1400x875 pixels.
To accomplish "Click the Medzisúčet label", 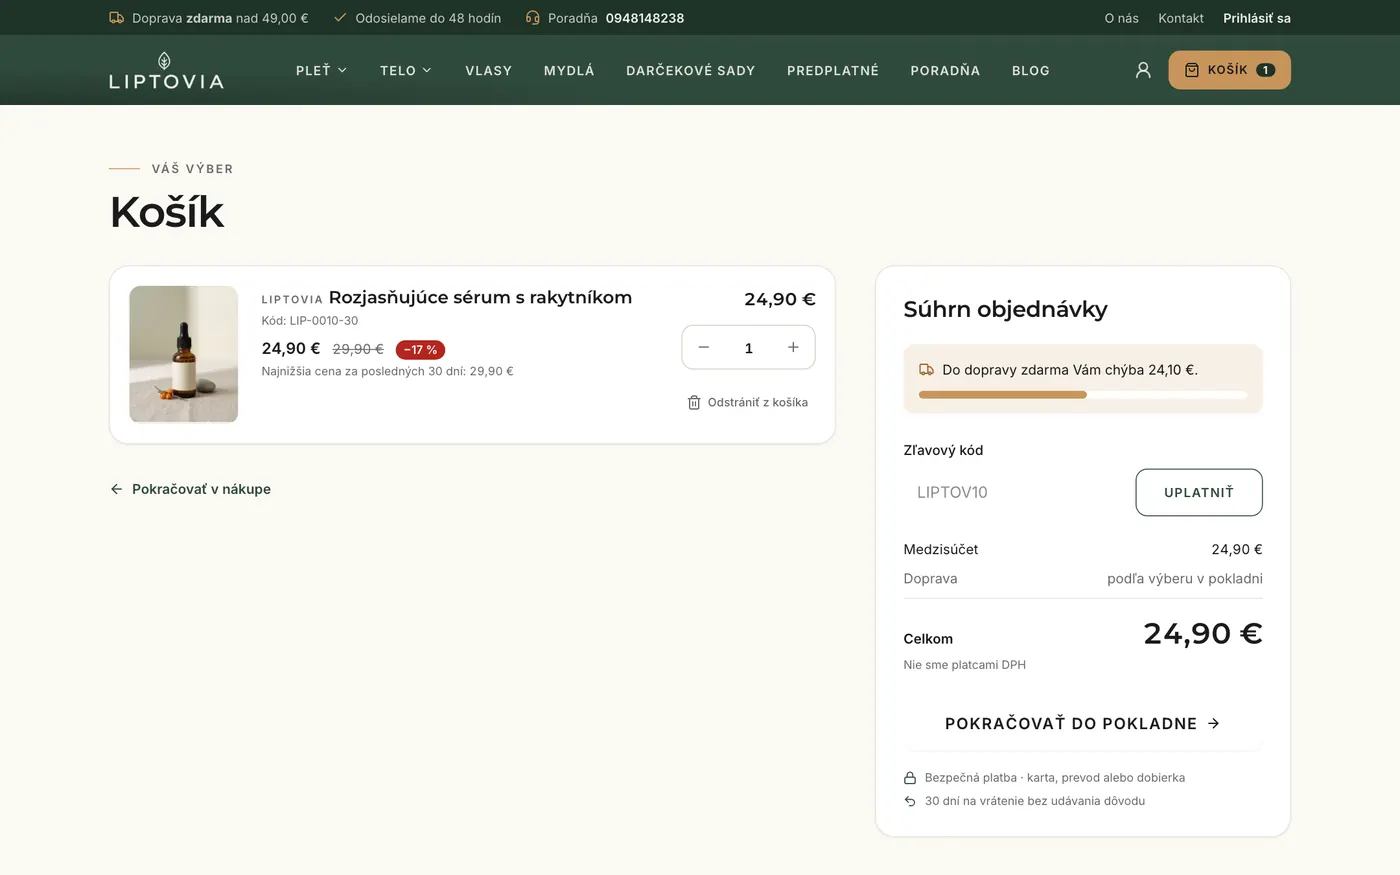I will (941, 549).
